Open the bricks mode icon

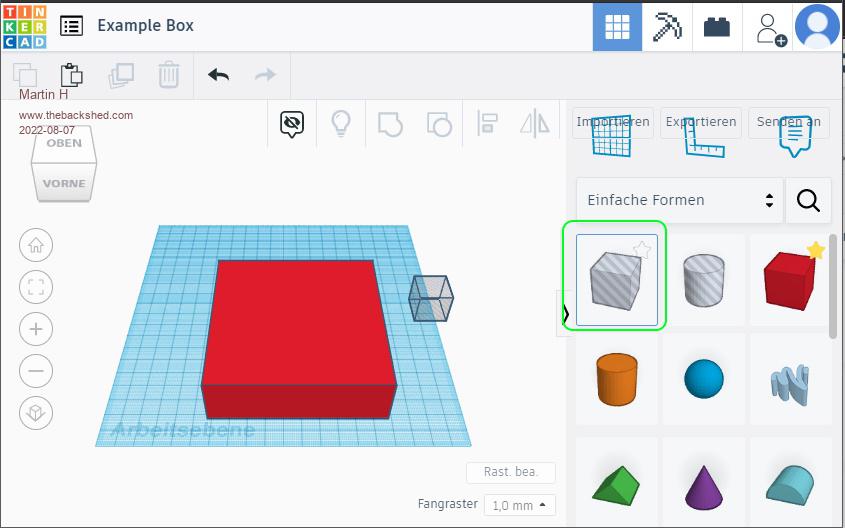716,27
